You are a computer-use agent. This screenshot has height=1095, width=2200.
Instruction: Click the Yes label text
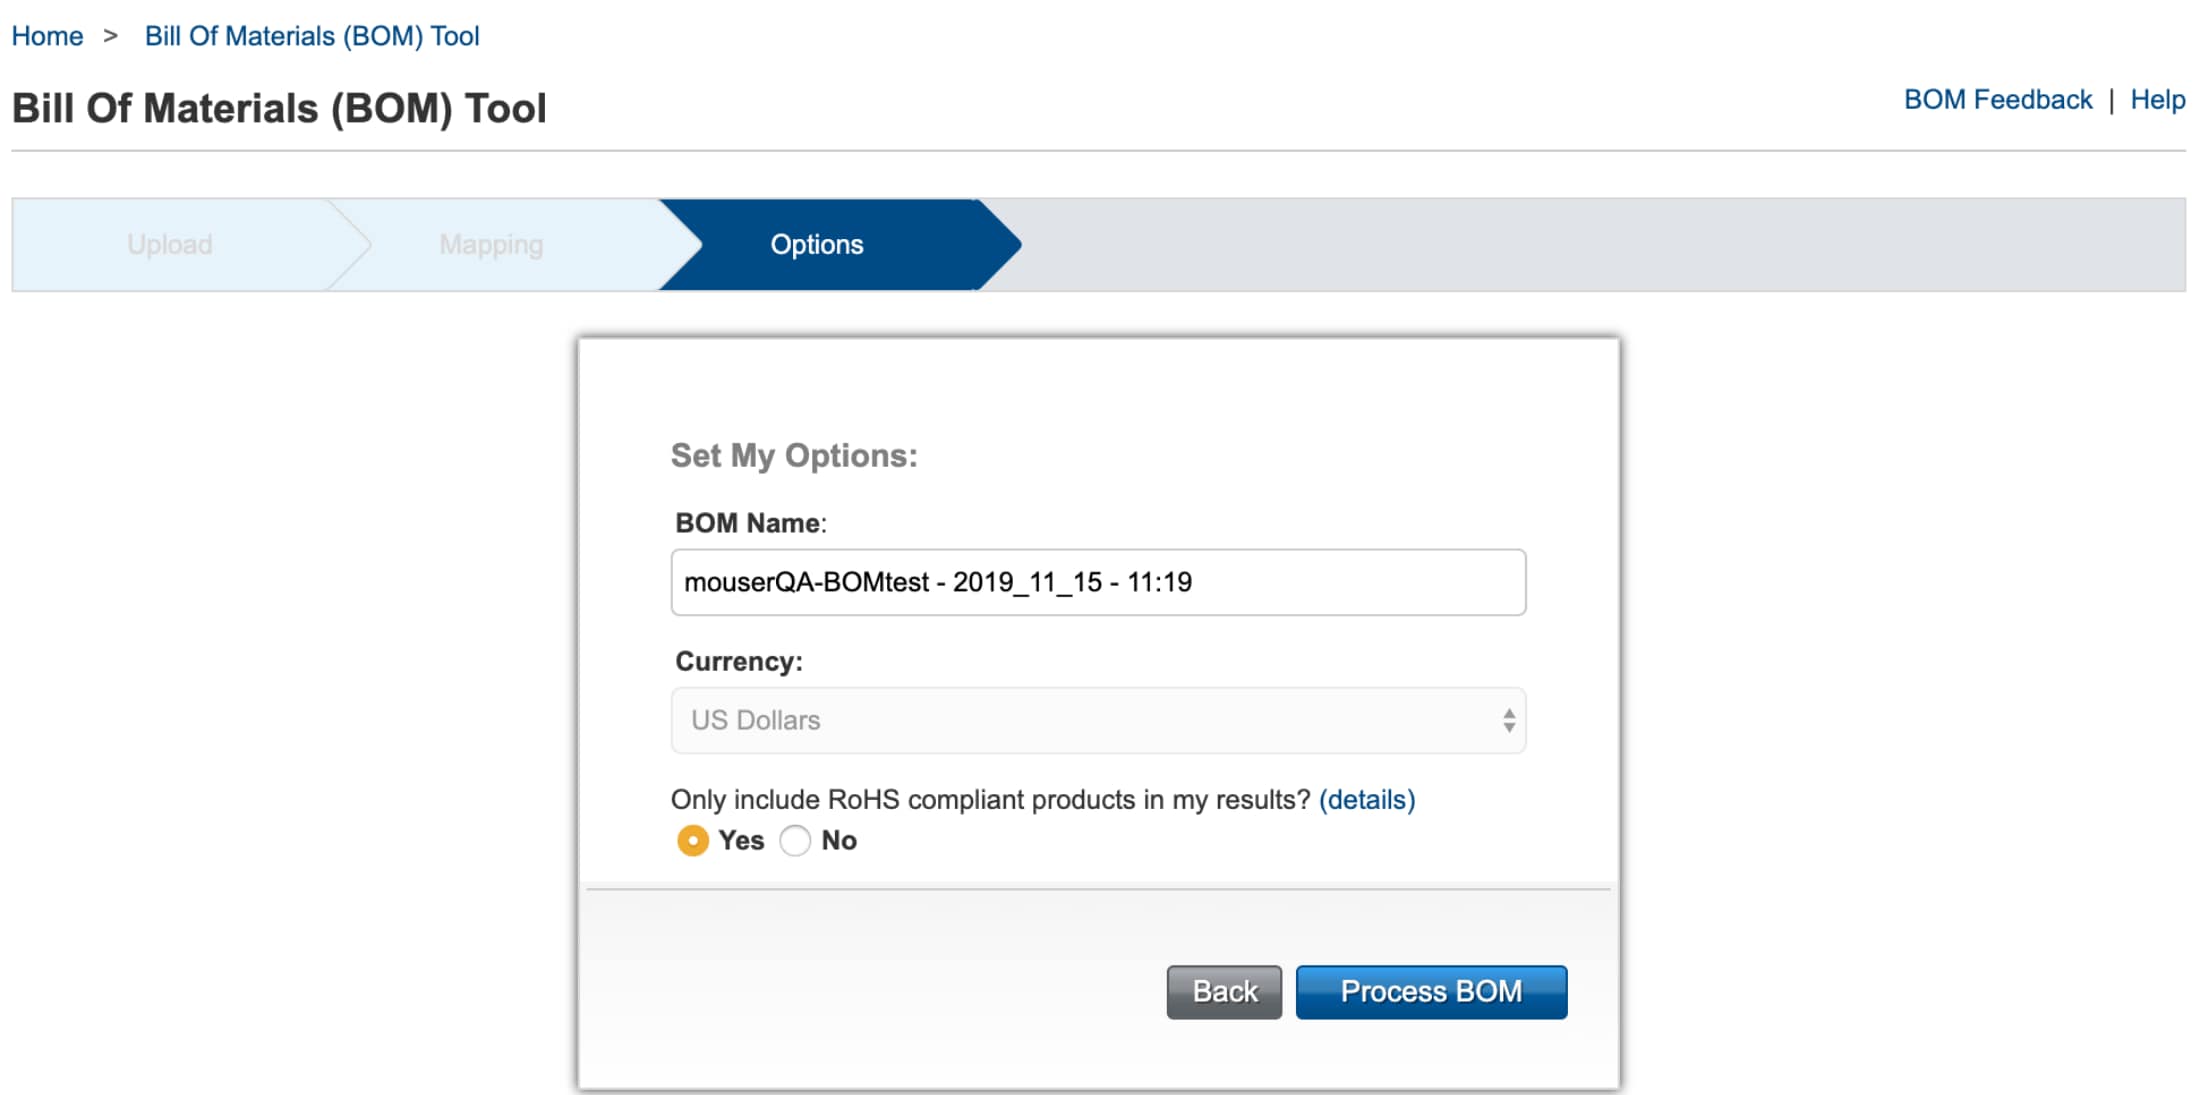click(741, 841)
